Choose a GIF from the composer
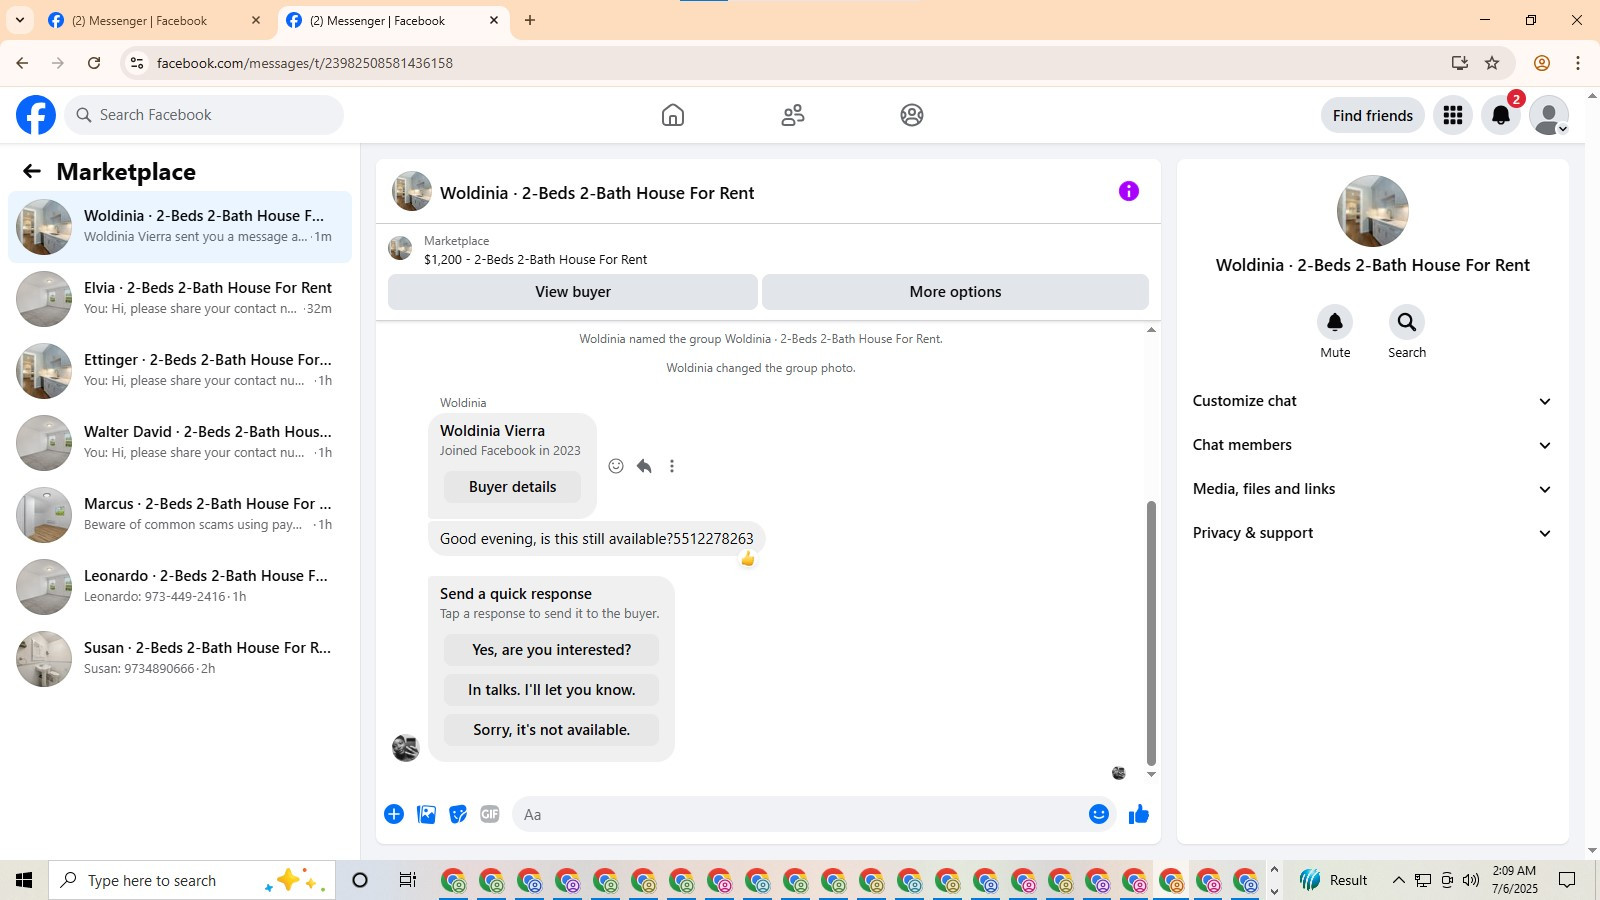The width and height of the screenshot is (1600, 900). 490,814
